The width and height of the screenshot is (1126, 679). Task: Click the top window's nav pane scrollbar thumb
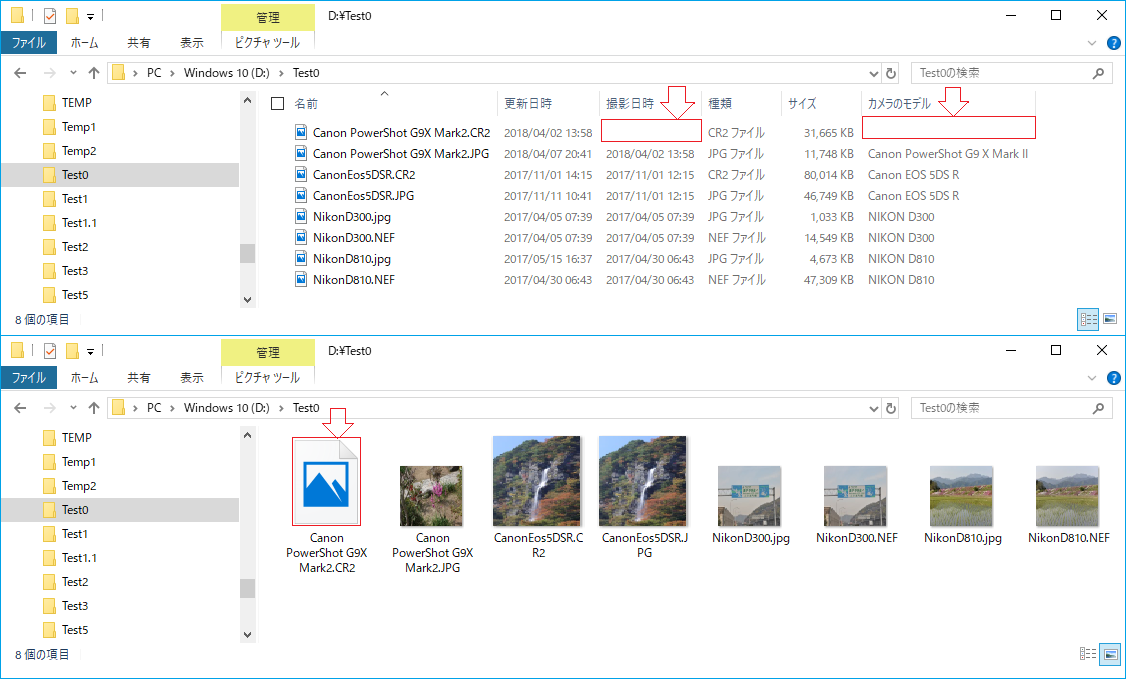click(247, 253)
